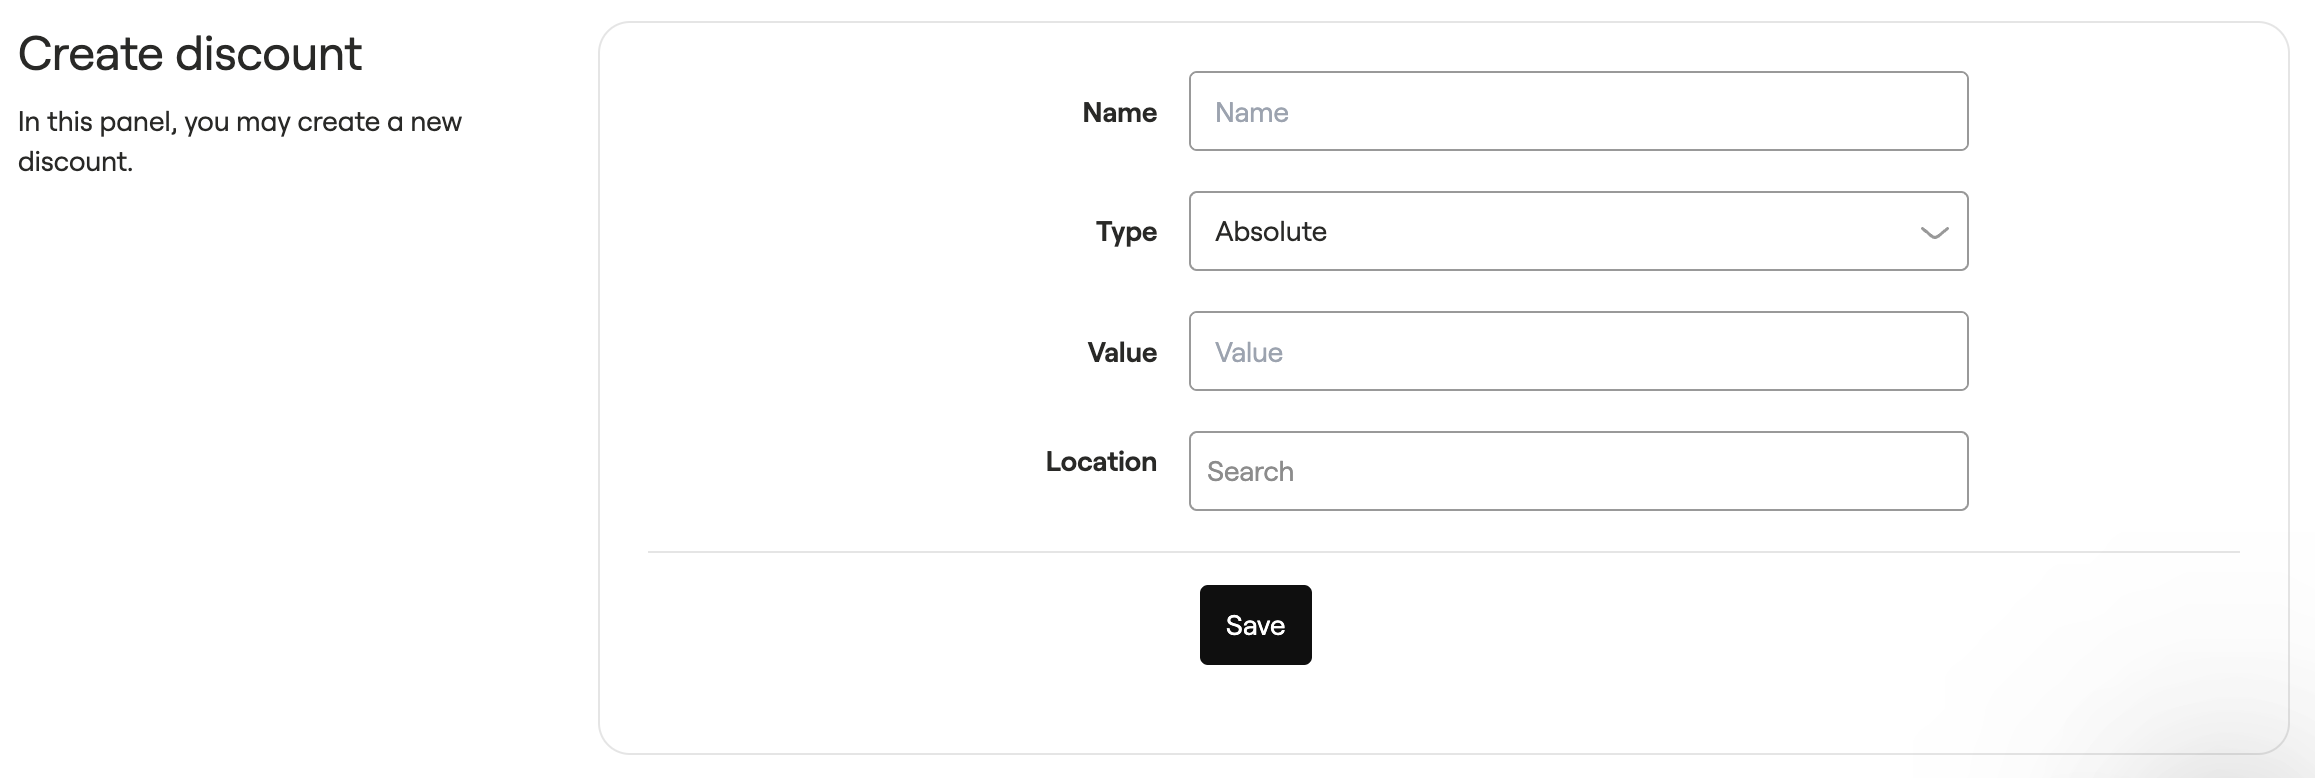Click into the Value input field

tap(1578, 351)
